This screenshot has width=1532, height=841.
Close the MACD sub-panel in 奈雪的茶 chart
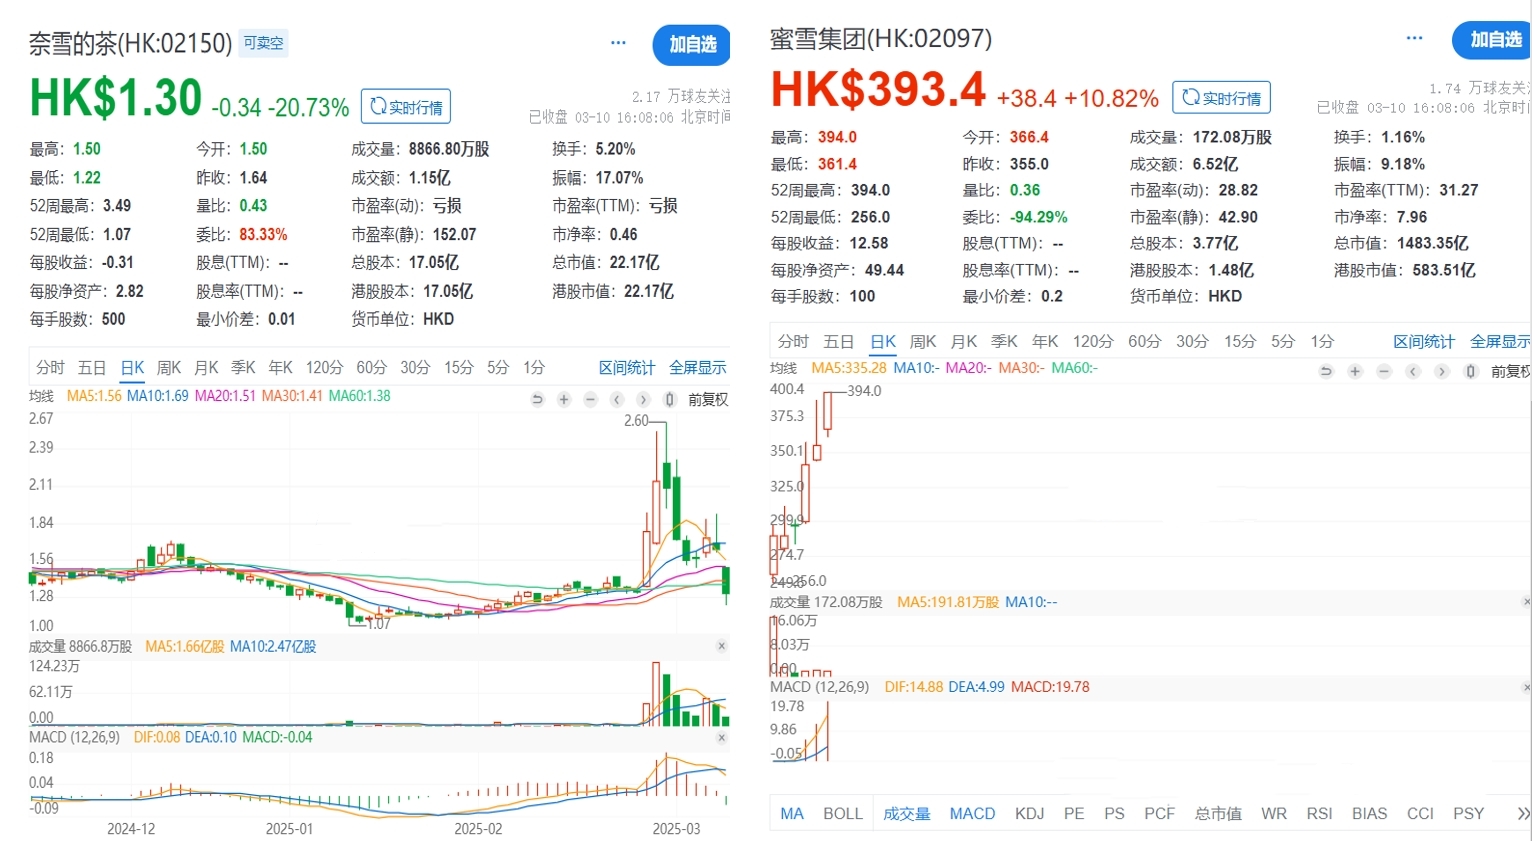(721, 737)
